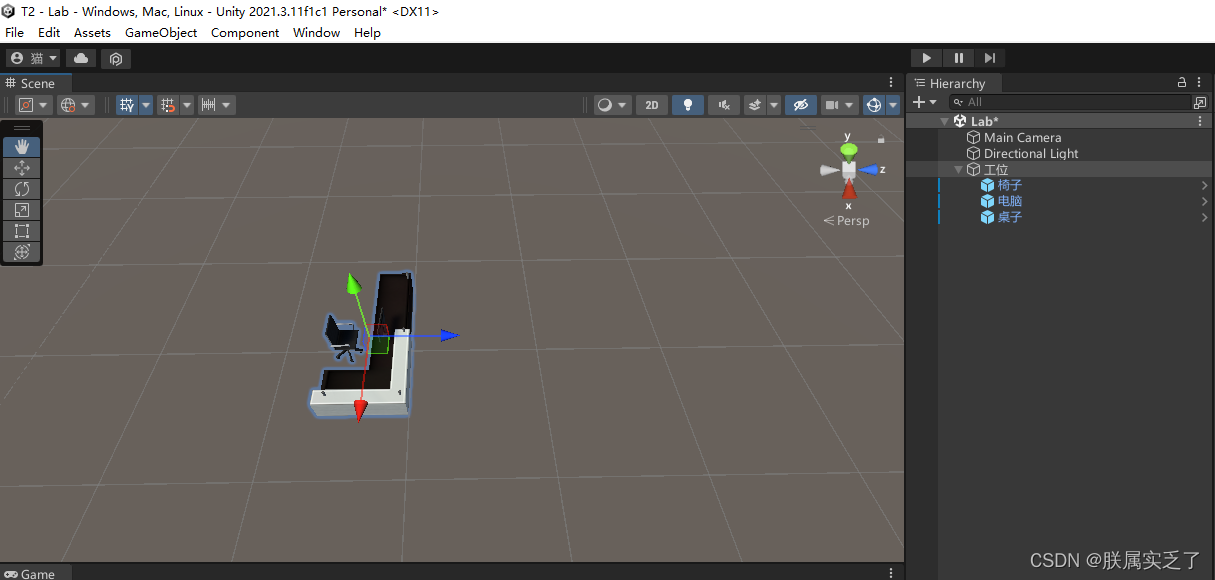This screenshot has width=1215, height=580.
Task: Click the Unity cloud services icon
Action: coord(79,58)
